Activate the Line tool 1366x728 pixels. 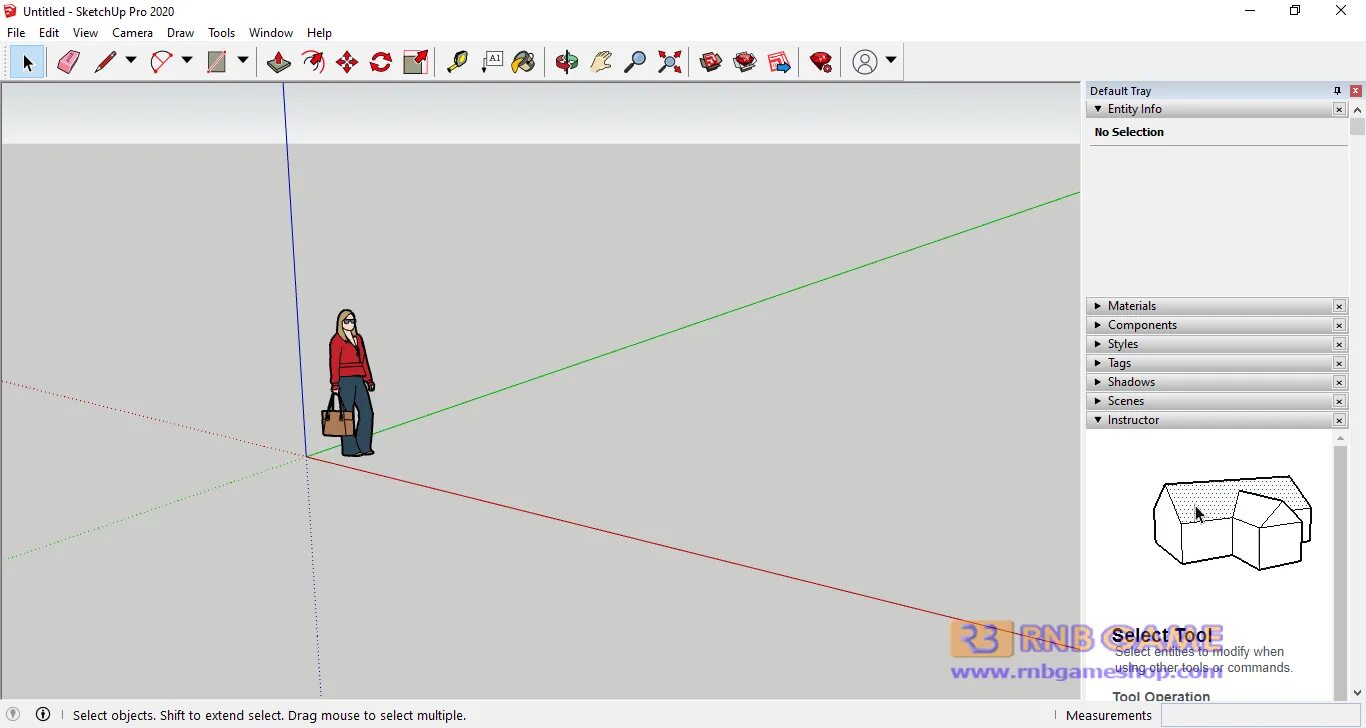pos(104,62)
